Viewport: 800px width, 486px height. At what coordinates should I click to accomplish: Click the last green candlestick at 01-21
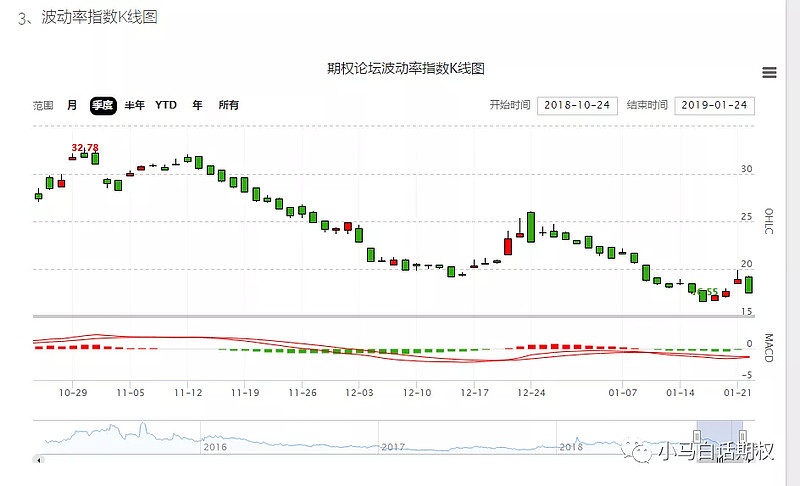click(748, 285)
